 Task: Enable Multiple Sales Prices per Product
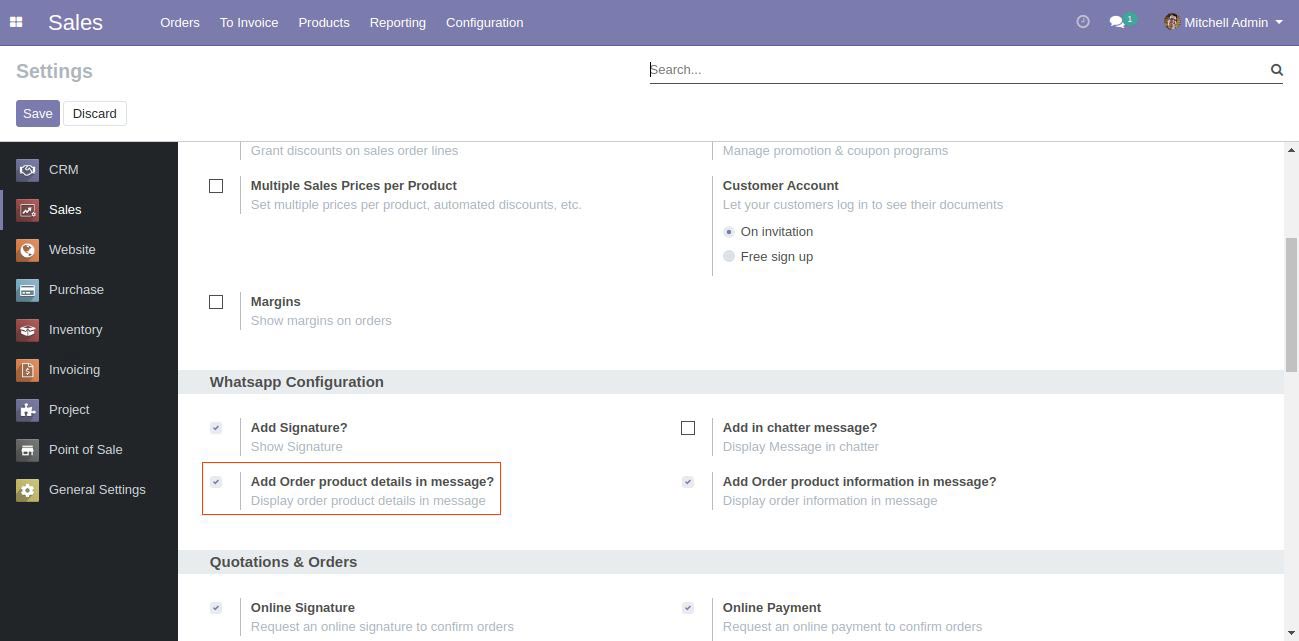click(x=216, y=186)
